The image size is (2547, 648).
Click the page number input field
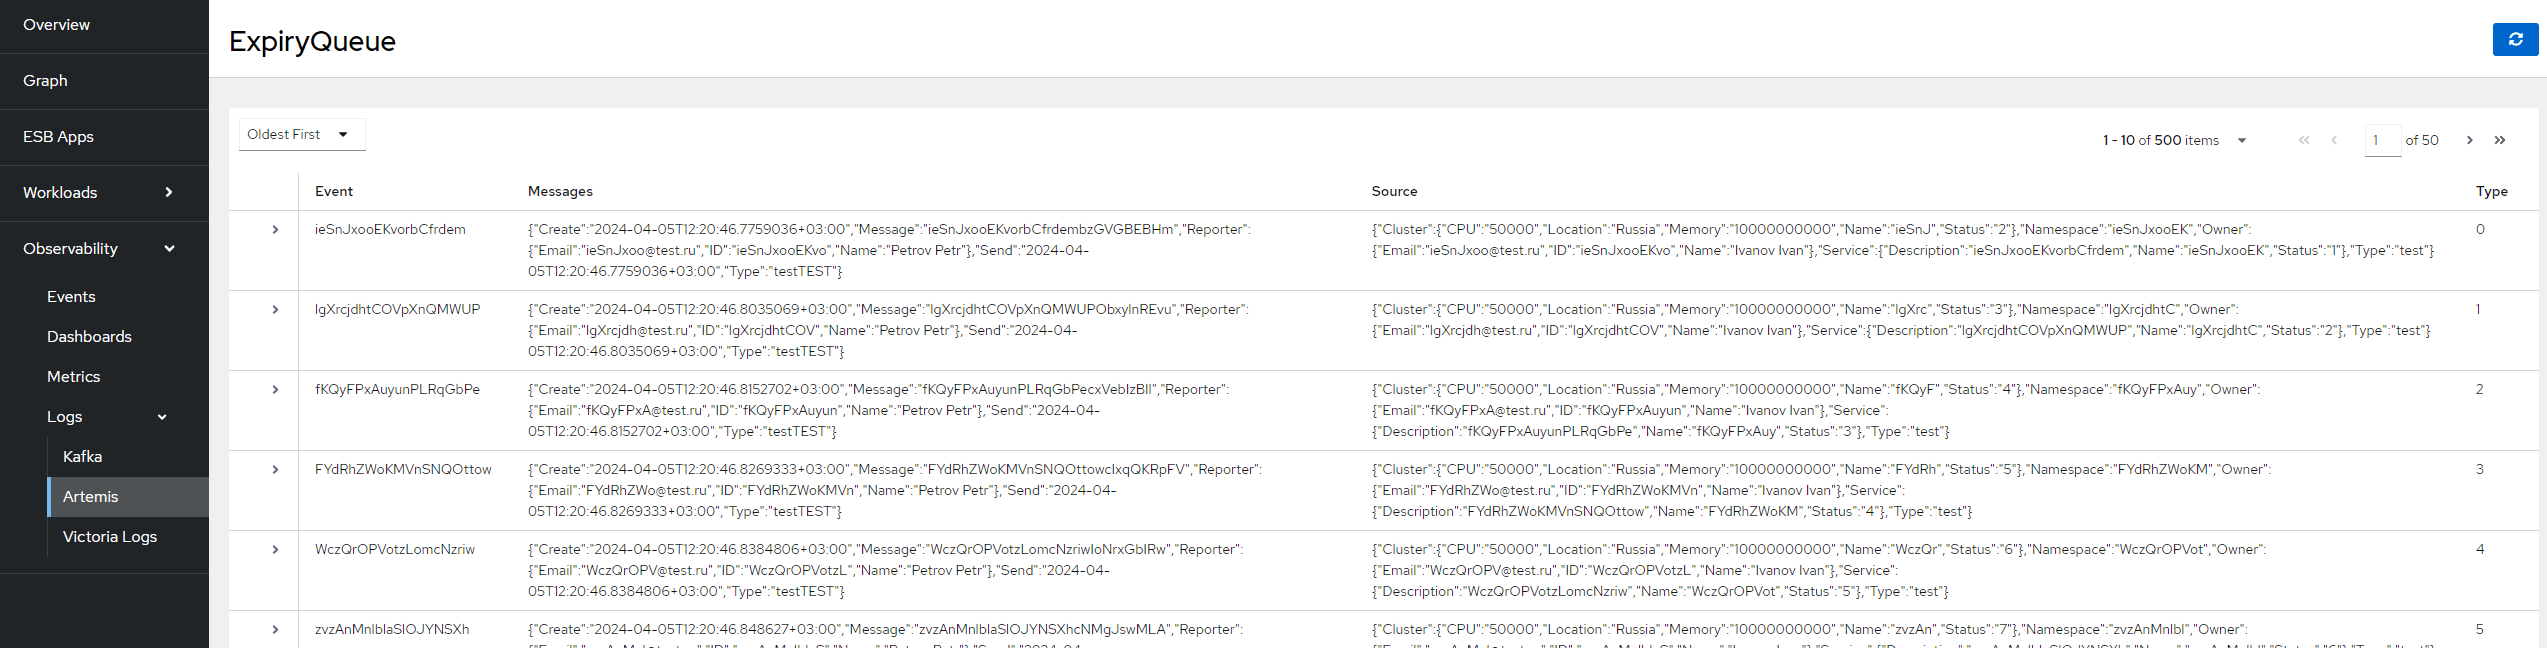pyautogui.click(x=2381, y=140)
